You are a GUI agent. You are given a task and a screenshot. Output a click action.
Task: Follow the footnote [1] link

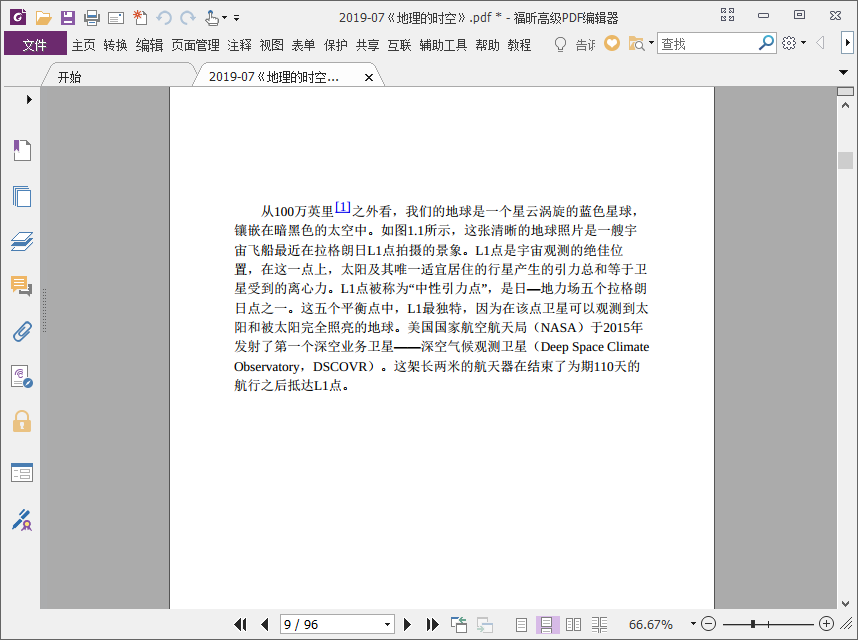tap(343, 207)
